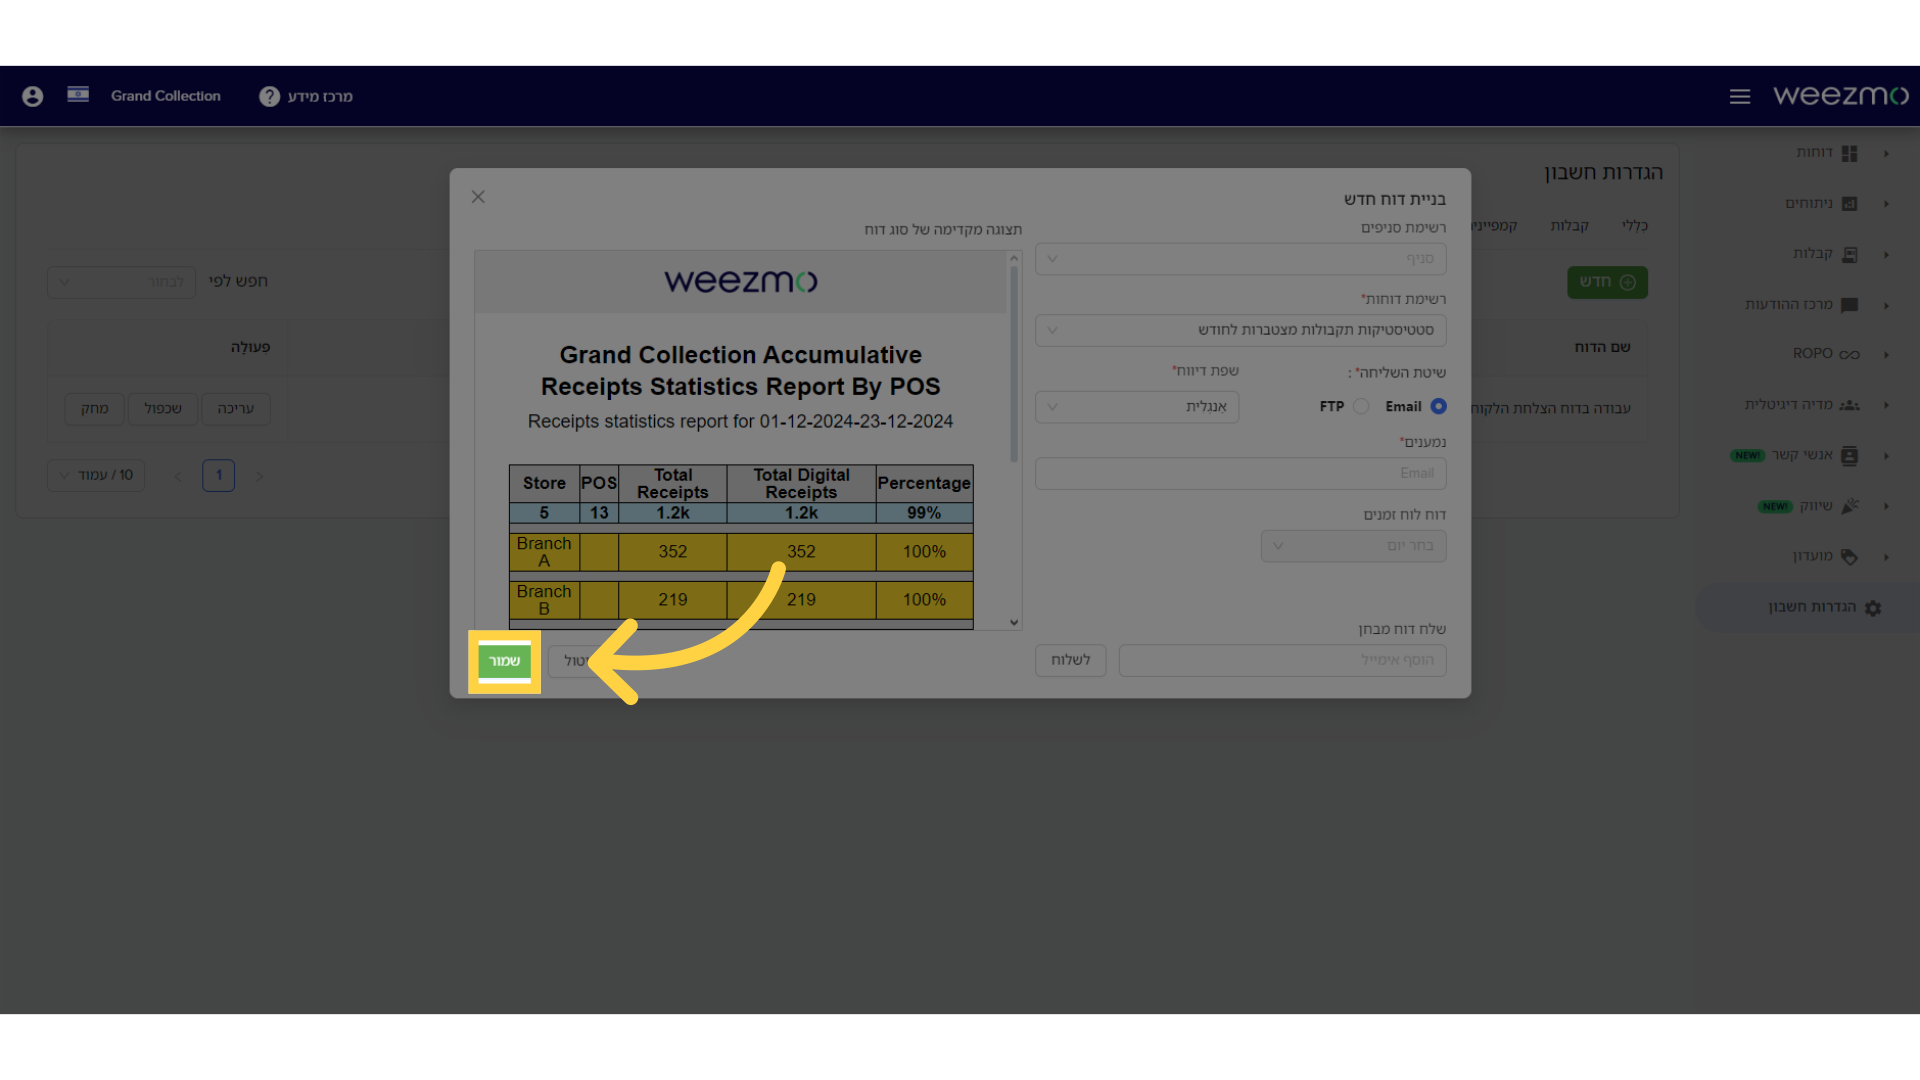Screen dimensions: 1920x1080
Task: Click the weezmo logo in top bar
Action: 1840,95
